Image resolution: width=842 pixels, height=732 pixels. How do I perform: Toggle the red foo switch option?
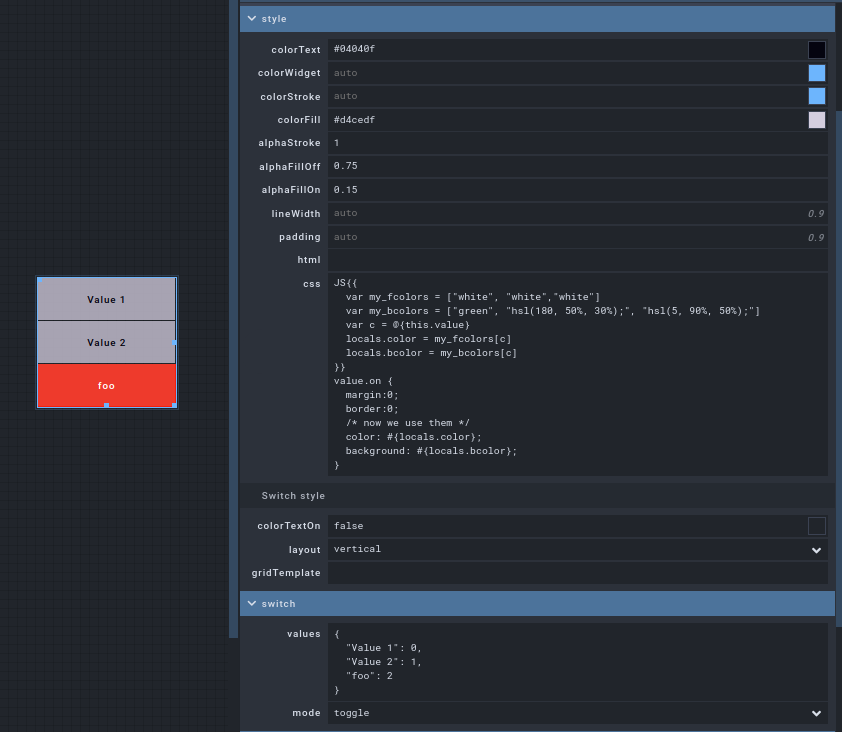point(106,386)
